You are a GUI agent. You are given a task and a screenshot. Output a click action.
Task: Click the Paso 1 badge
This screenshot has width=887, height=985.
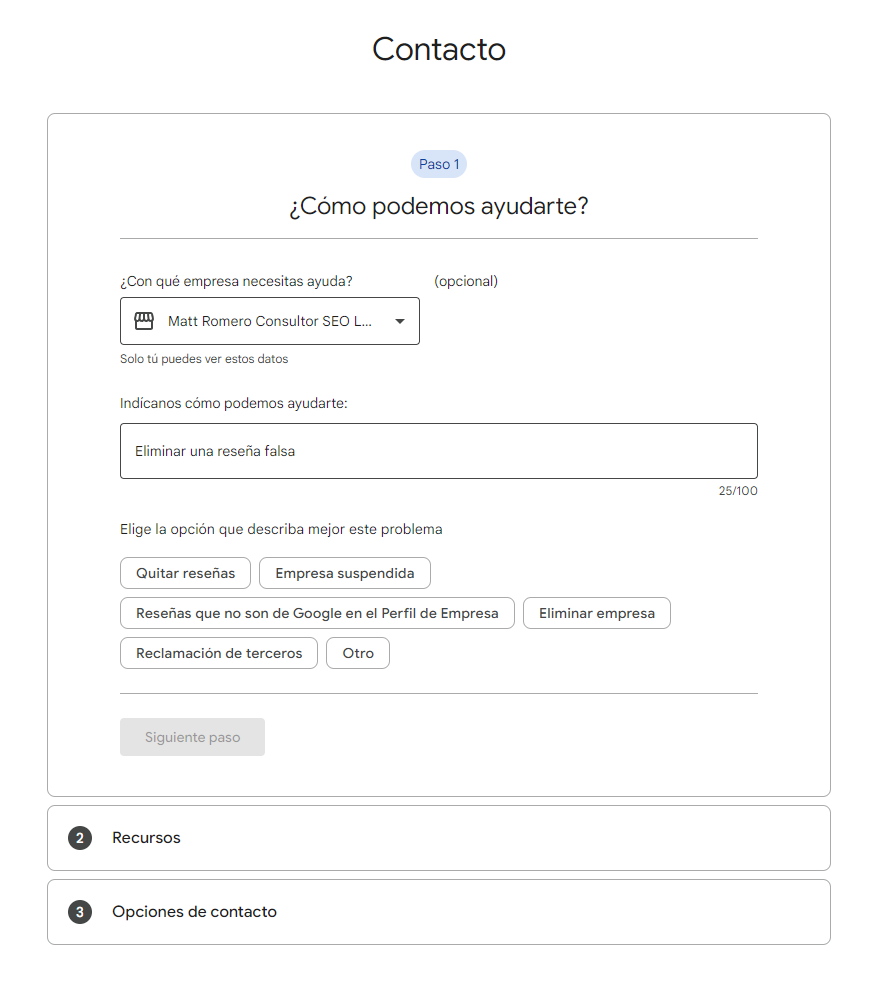(439, 164)
